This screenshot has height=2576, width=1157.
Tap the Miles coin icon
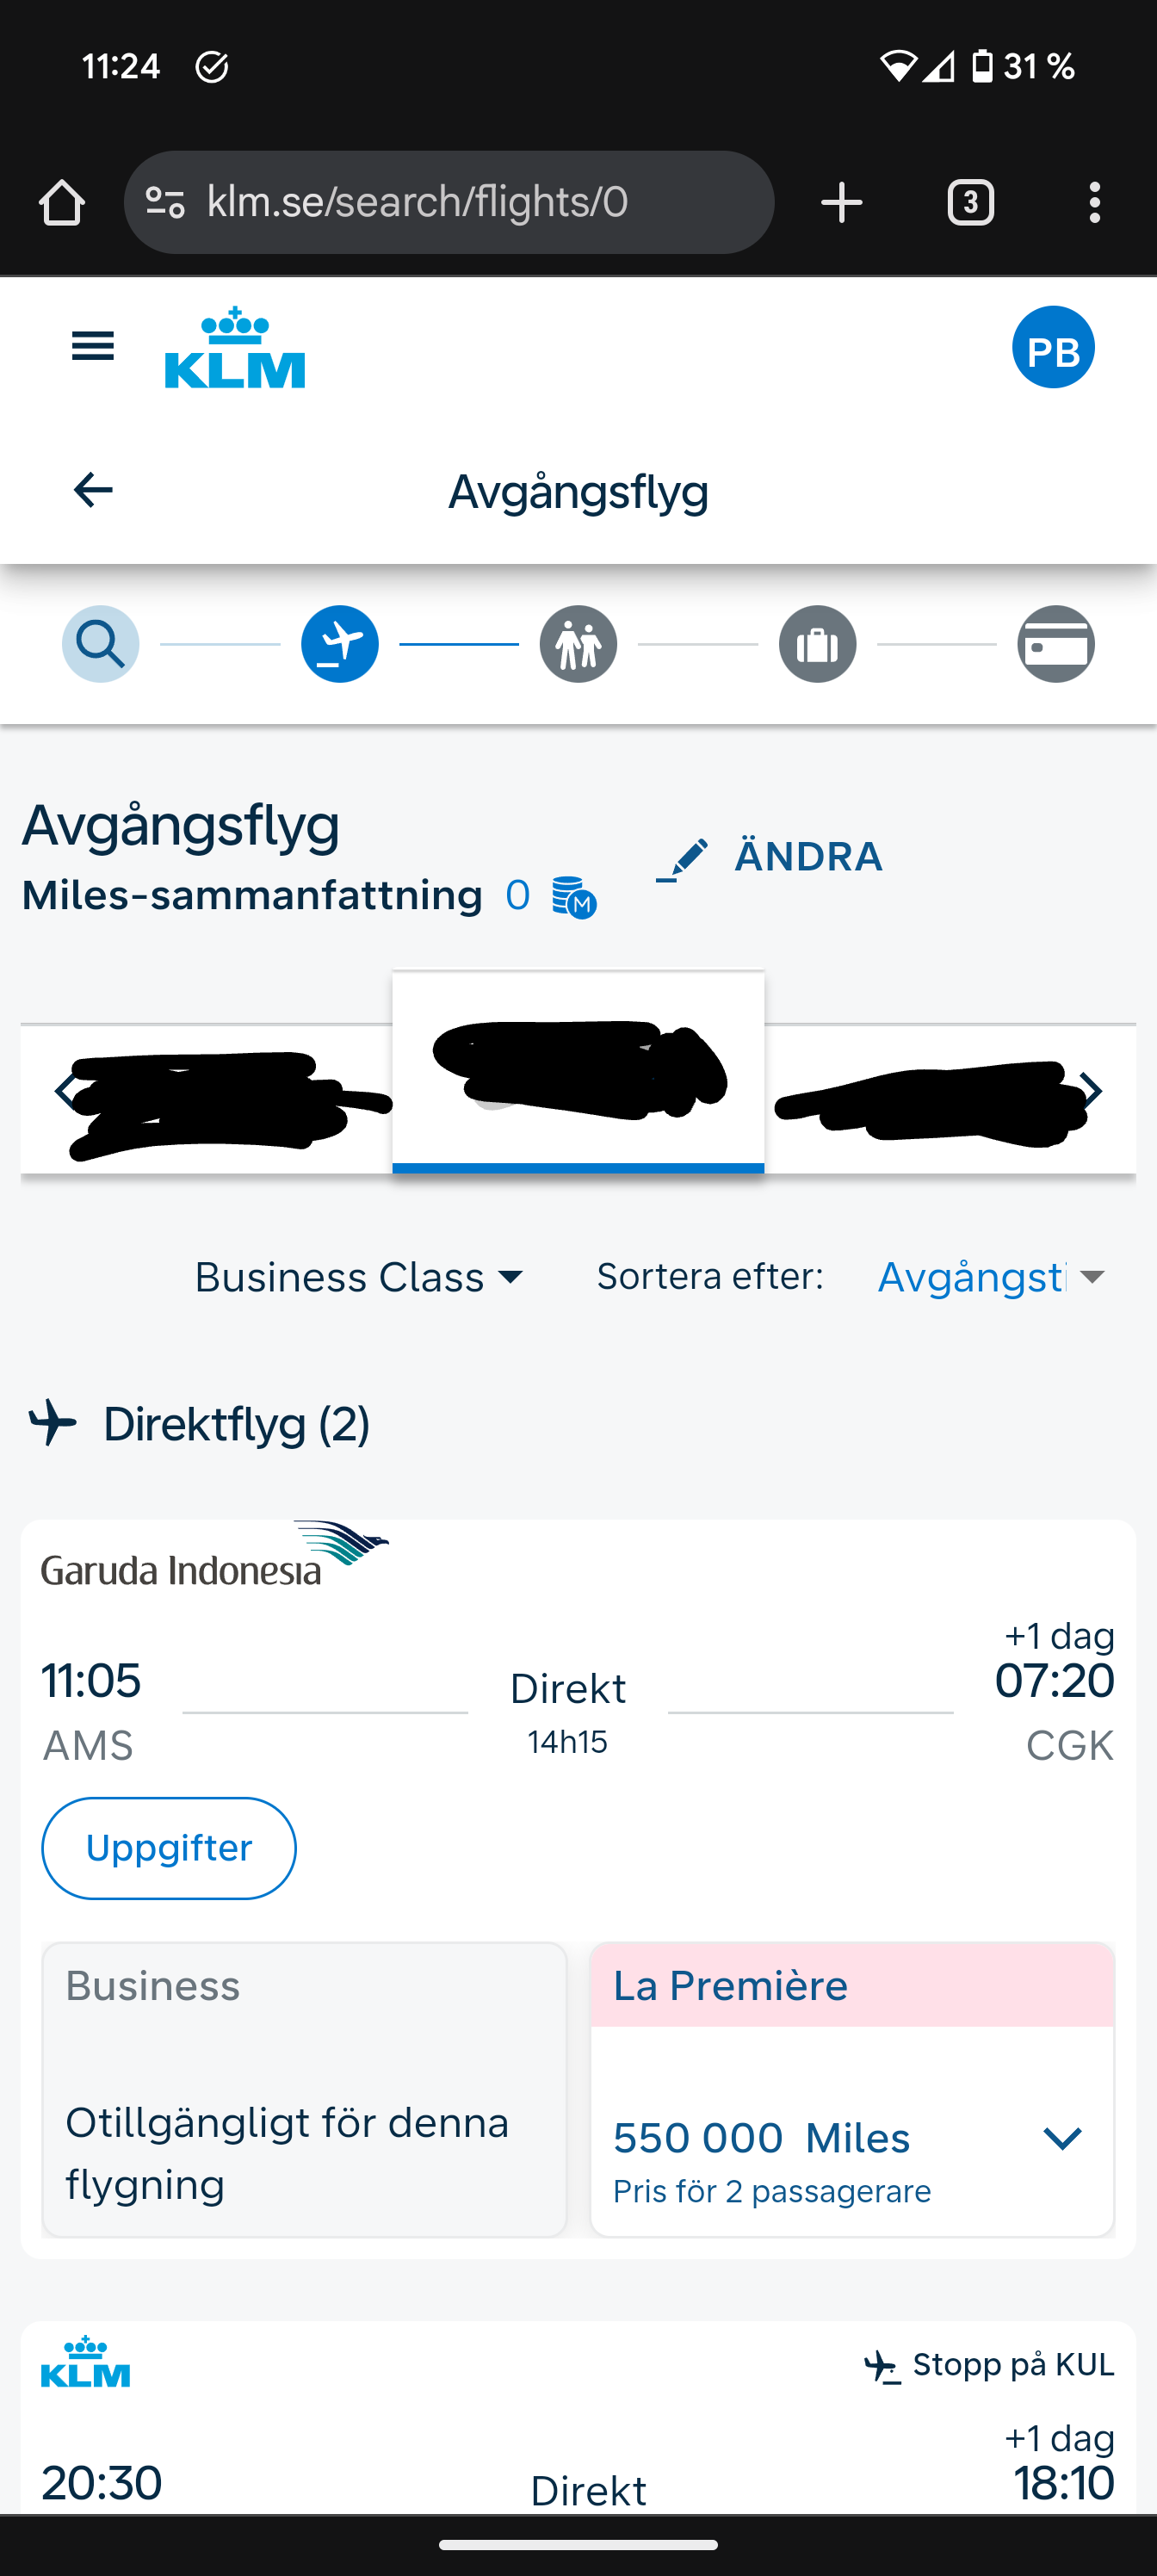tap(574, 897)
